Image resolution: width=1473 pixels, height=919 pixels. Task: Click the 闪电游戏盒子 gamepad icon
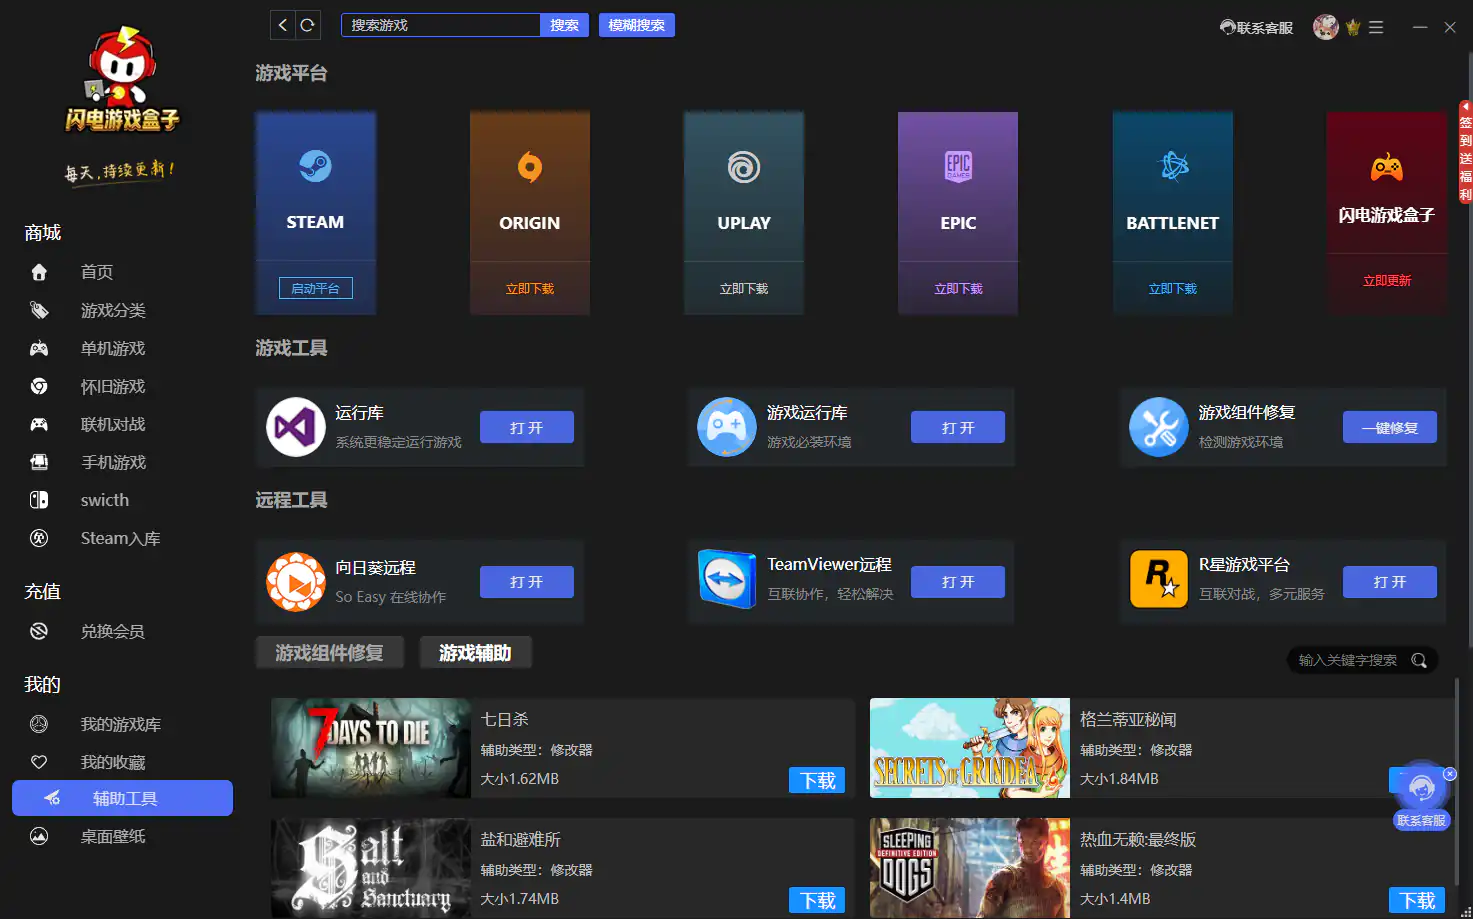(x=1387, y=167)
